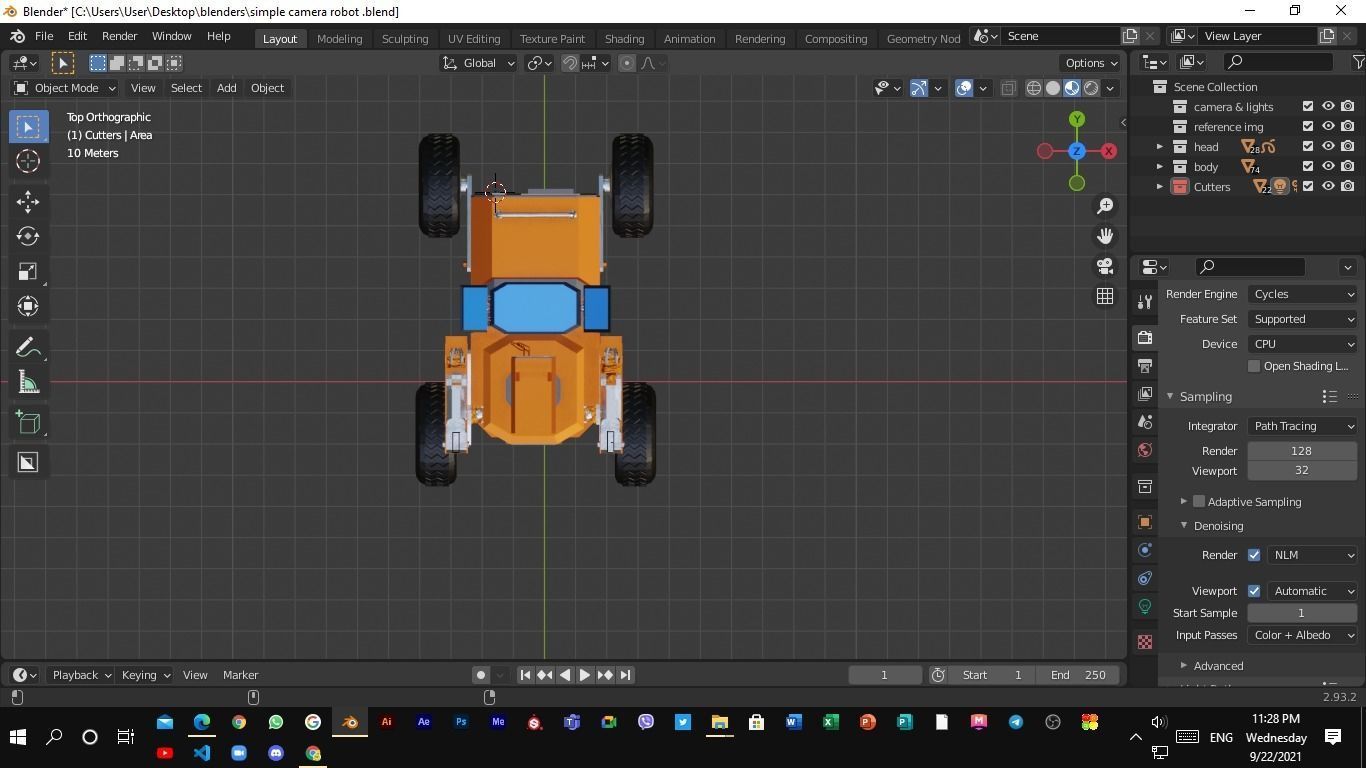
Task: Click the outliner filter funnel icon
Action: (x=1358, y=62)
